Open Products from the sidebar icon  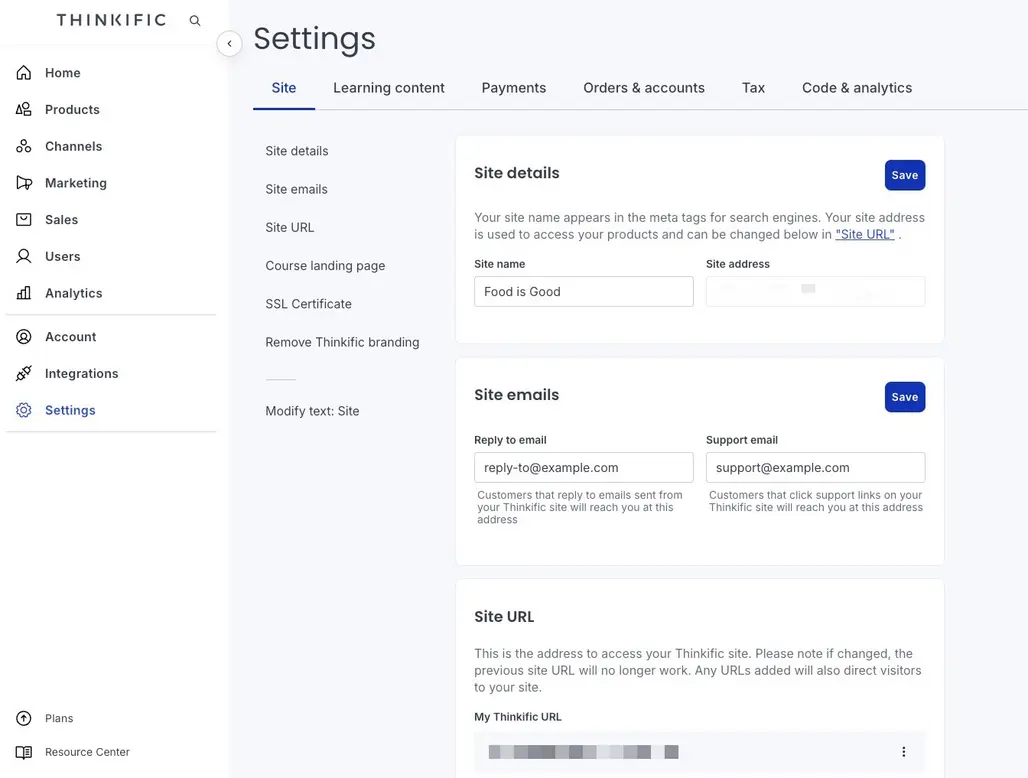tap(24, 110)
